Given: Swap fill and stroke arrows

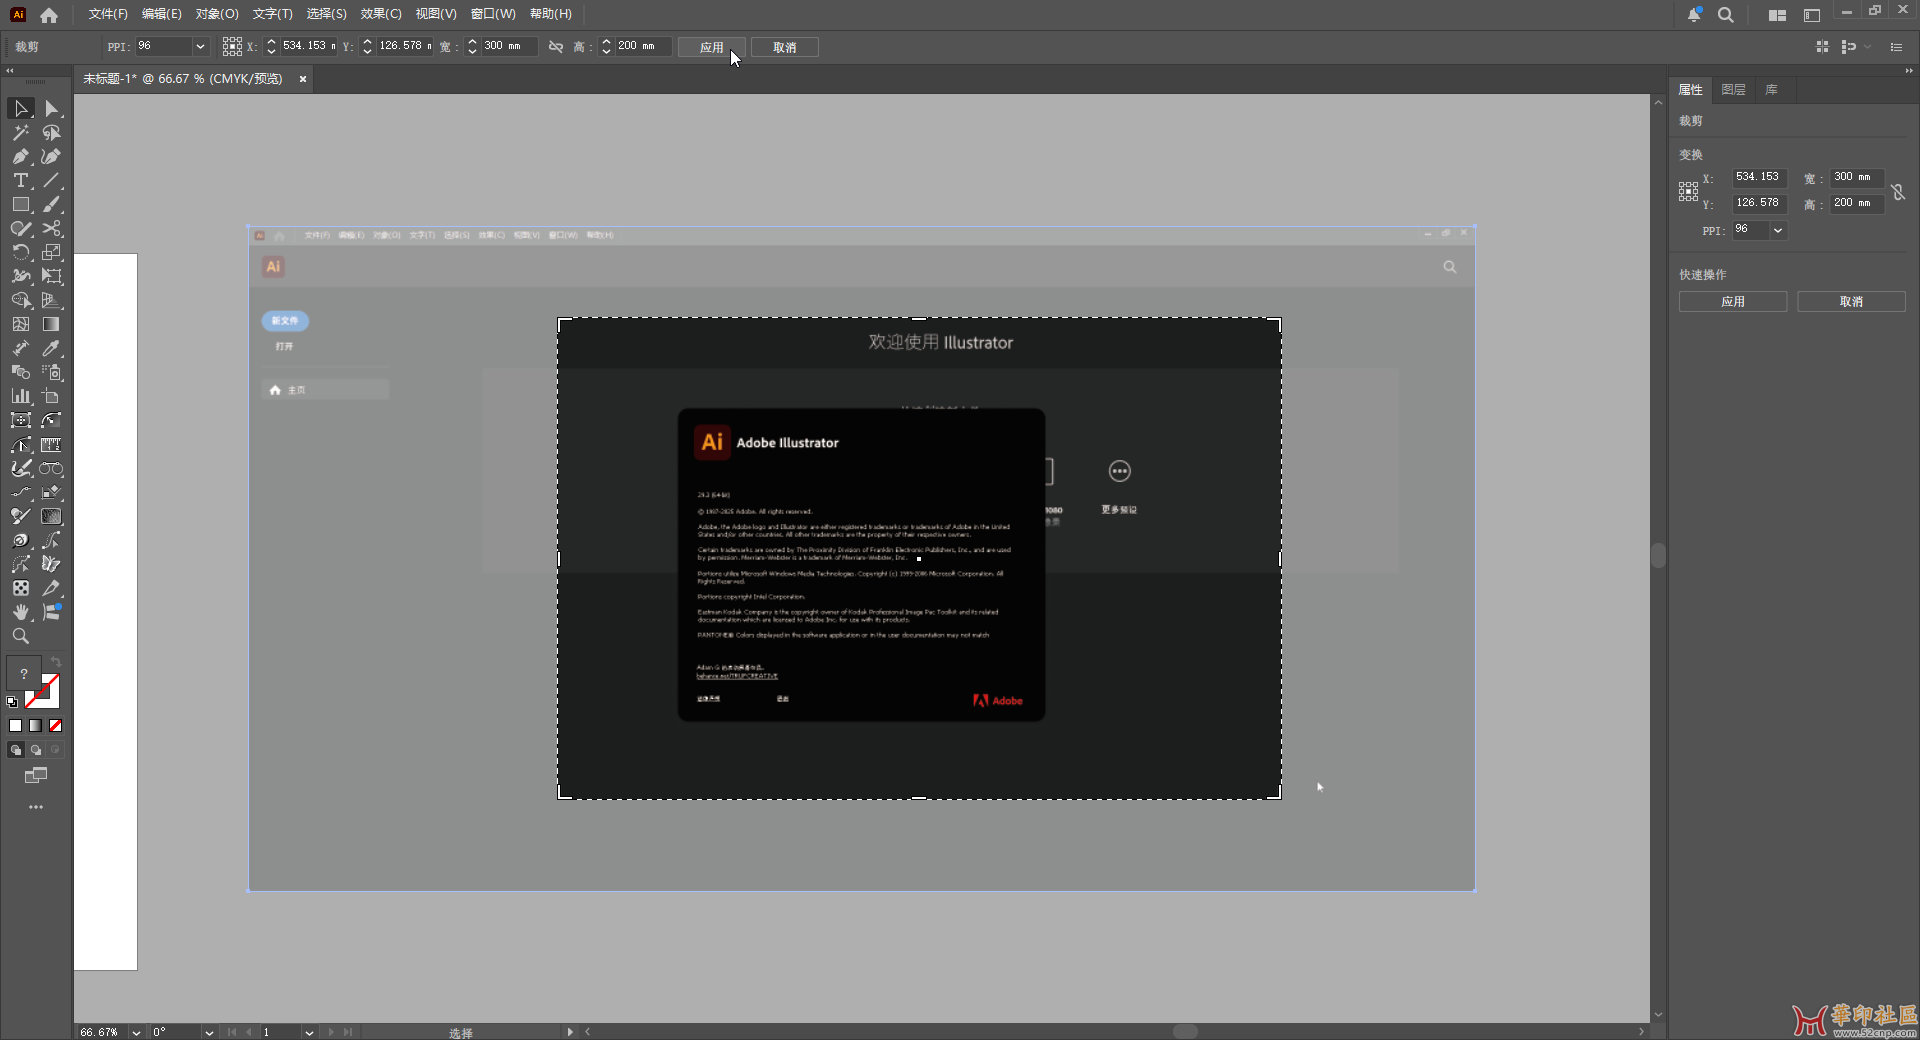Looking at the screenshot, I should 56,662.
